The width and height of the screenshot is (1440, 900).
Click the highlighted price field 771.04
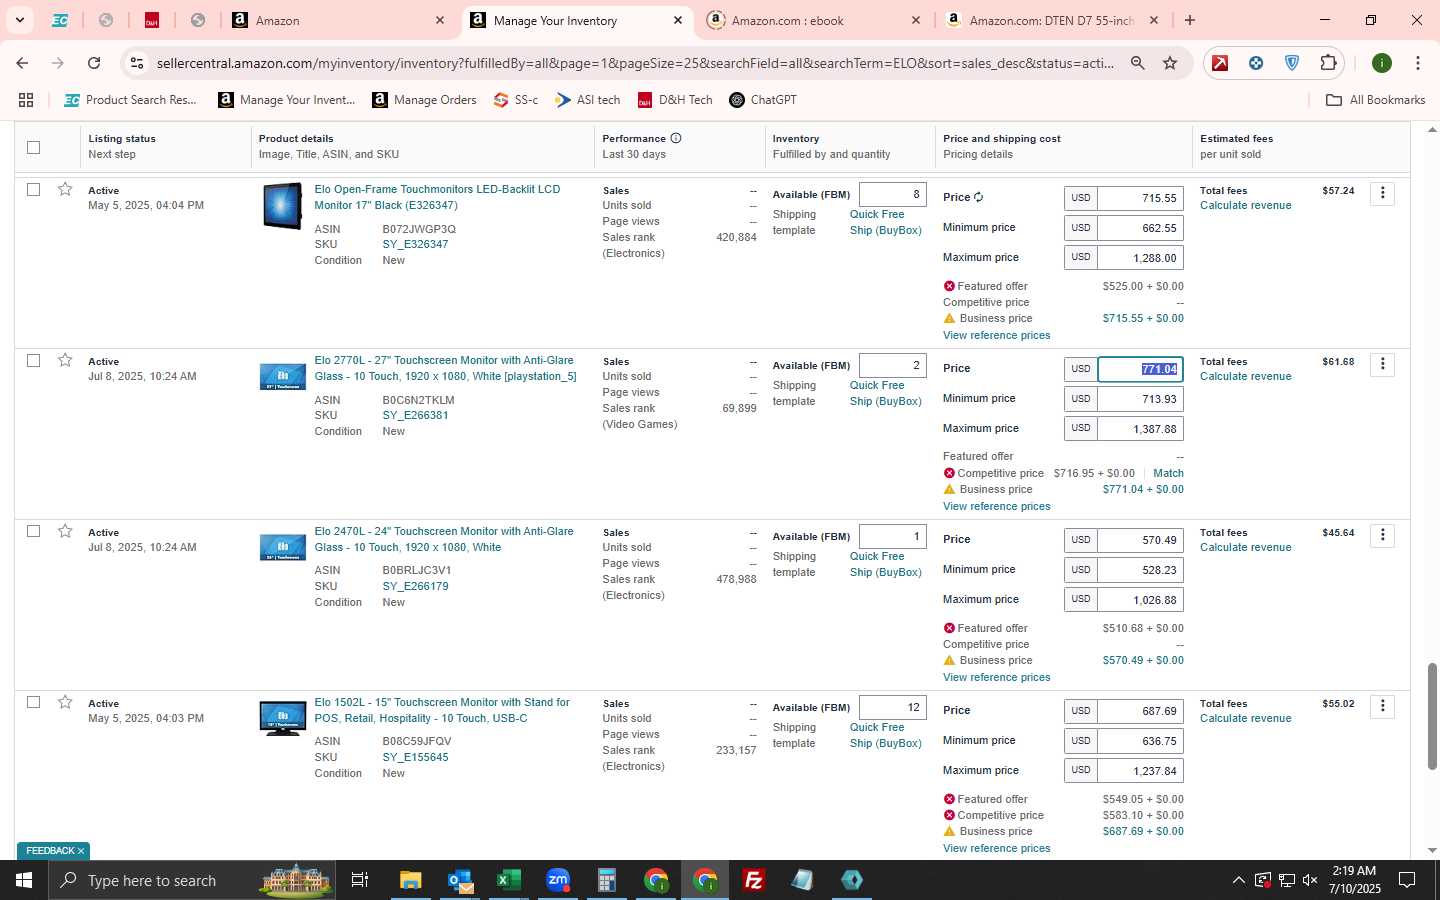click(1140, 369)
